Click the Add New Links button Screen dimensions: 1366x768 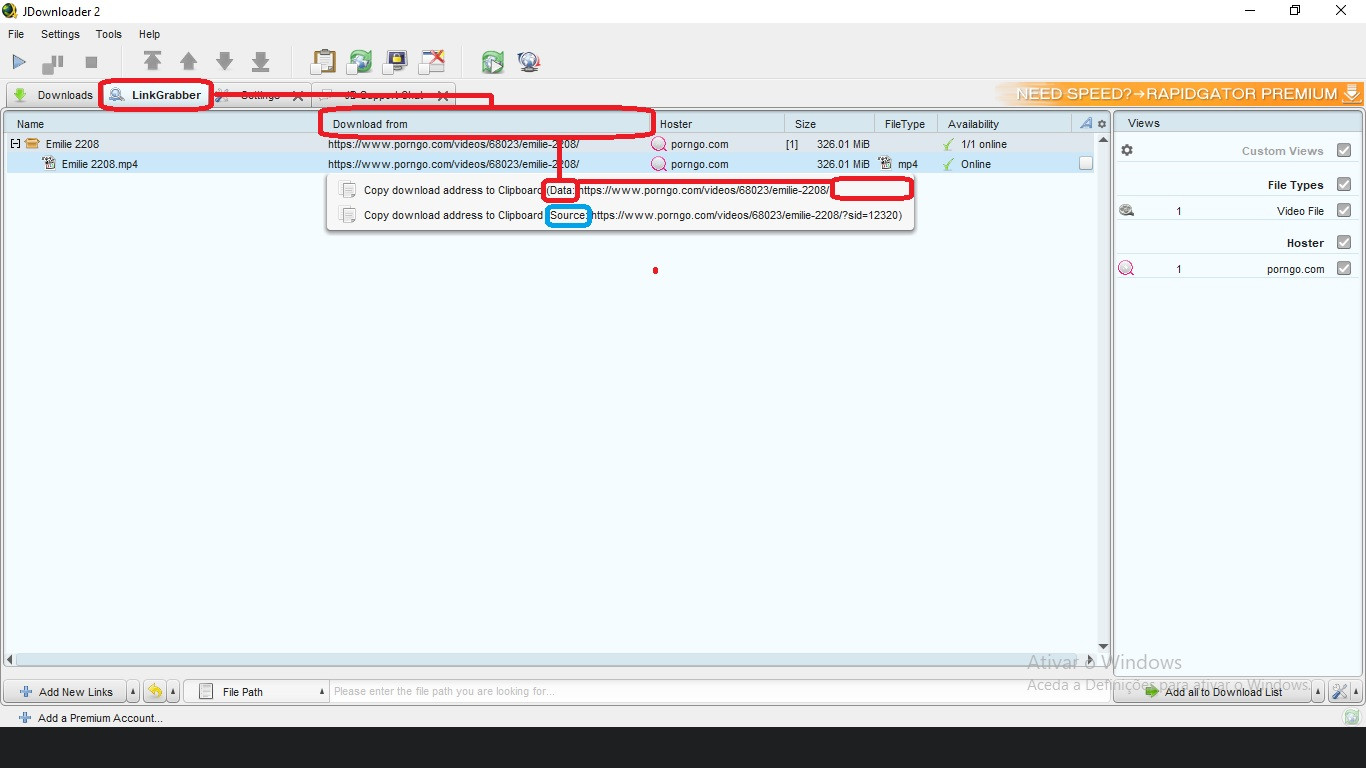(x=65, y=691)
